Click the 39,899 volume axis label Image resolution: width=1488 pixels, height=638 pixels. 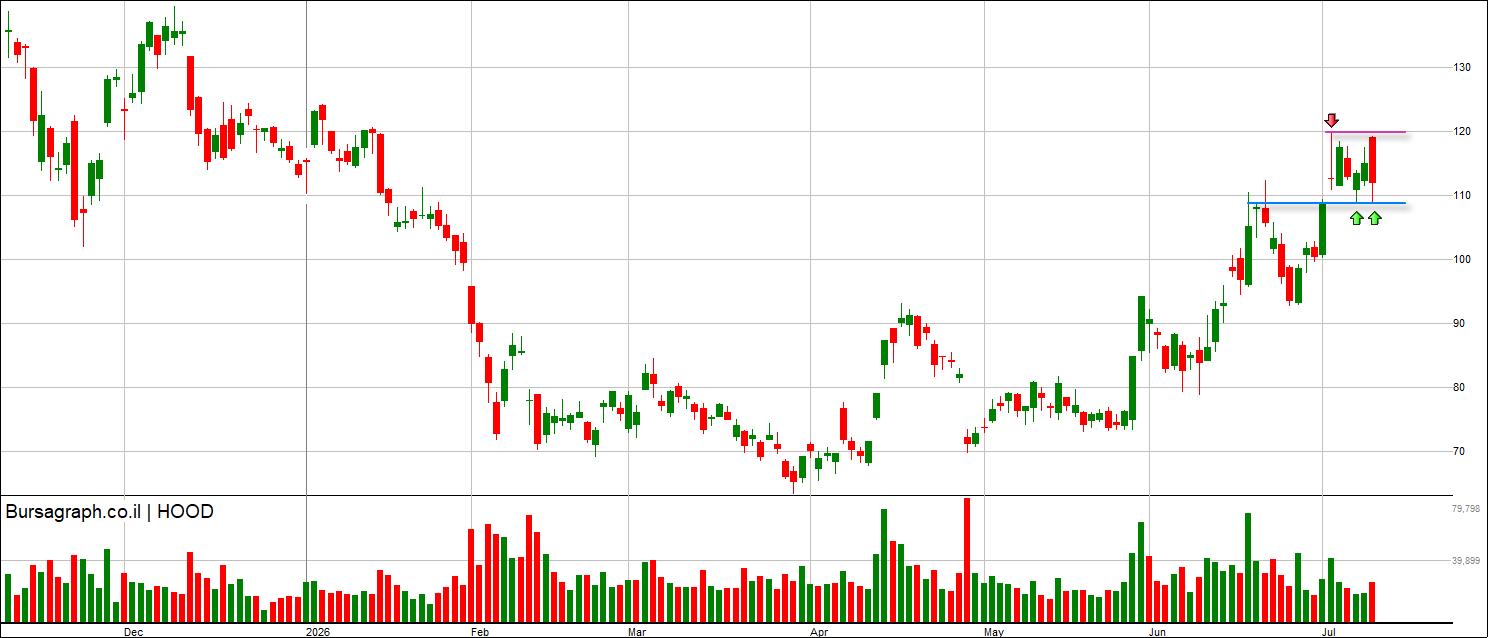coord(1465,561)
